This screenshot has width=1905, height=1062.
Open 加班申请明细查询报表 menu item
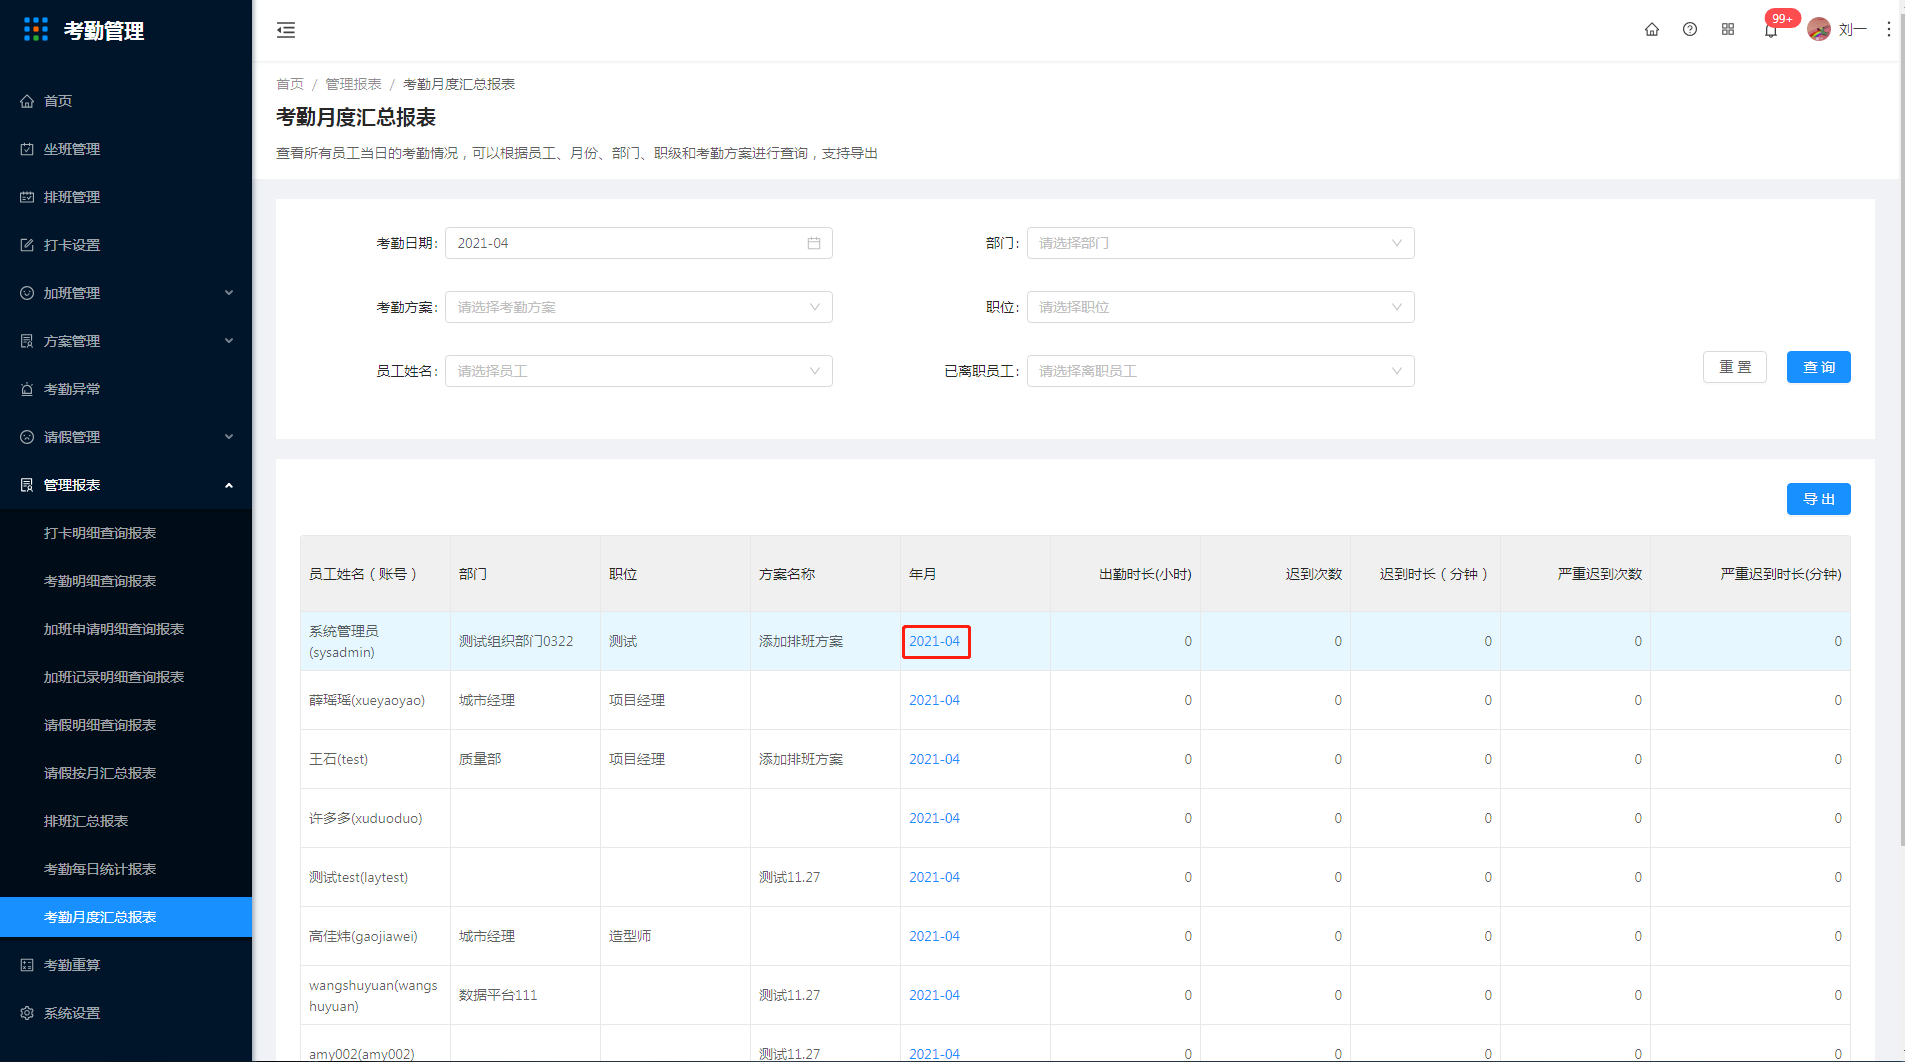pos(126,629)
